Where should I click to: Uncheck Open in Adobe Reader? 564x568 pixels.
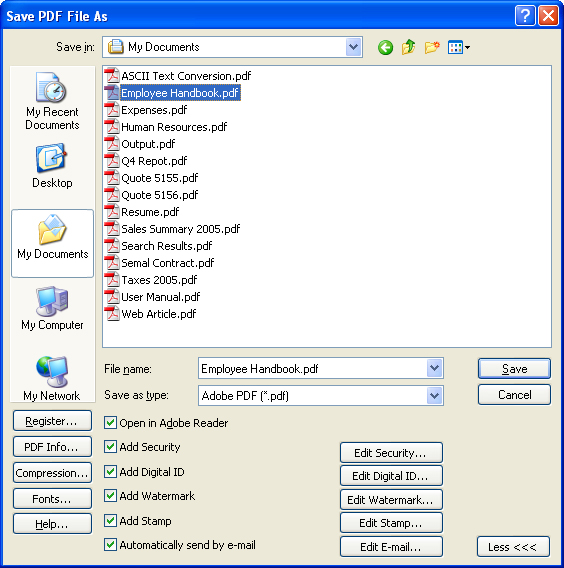tap(110, 423)
